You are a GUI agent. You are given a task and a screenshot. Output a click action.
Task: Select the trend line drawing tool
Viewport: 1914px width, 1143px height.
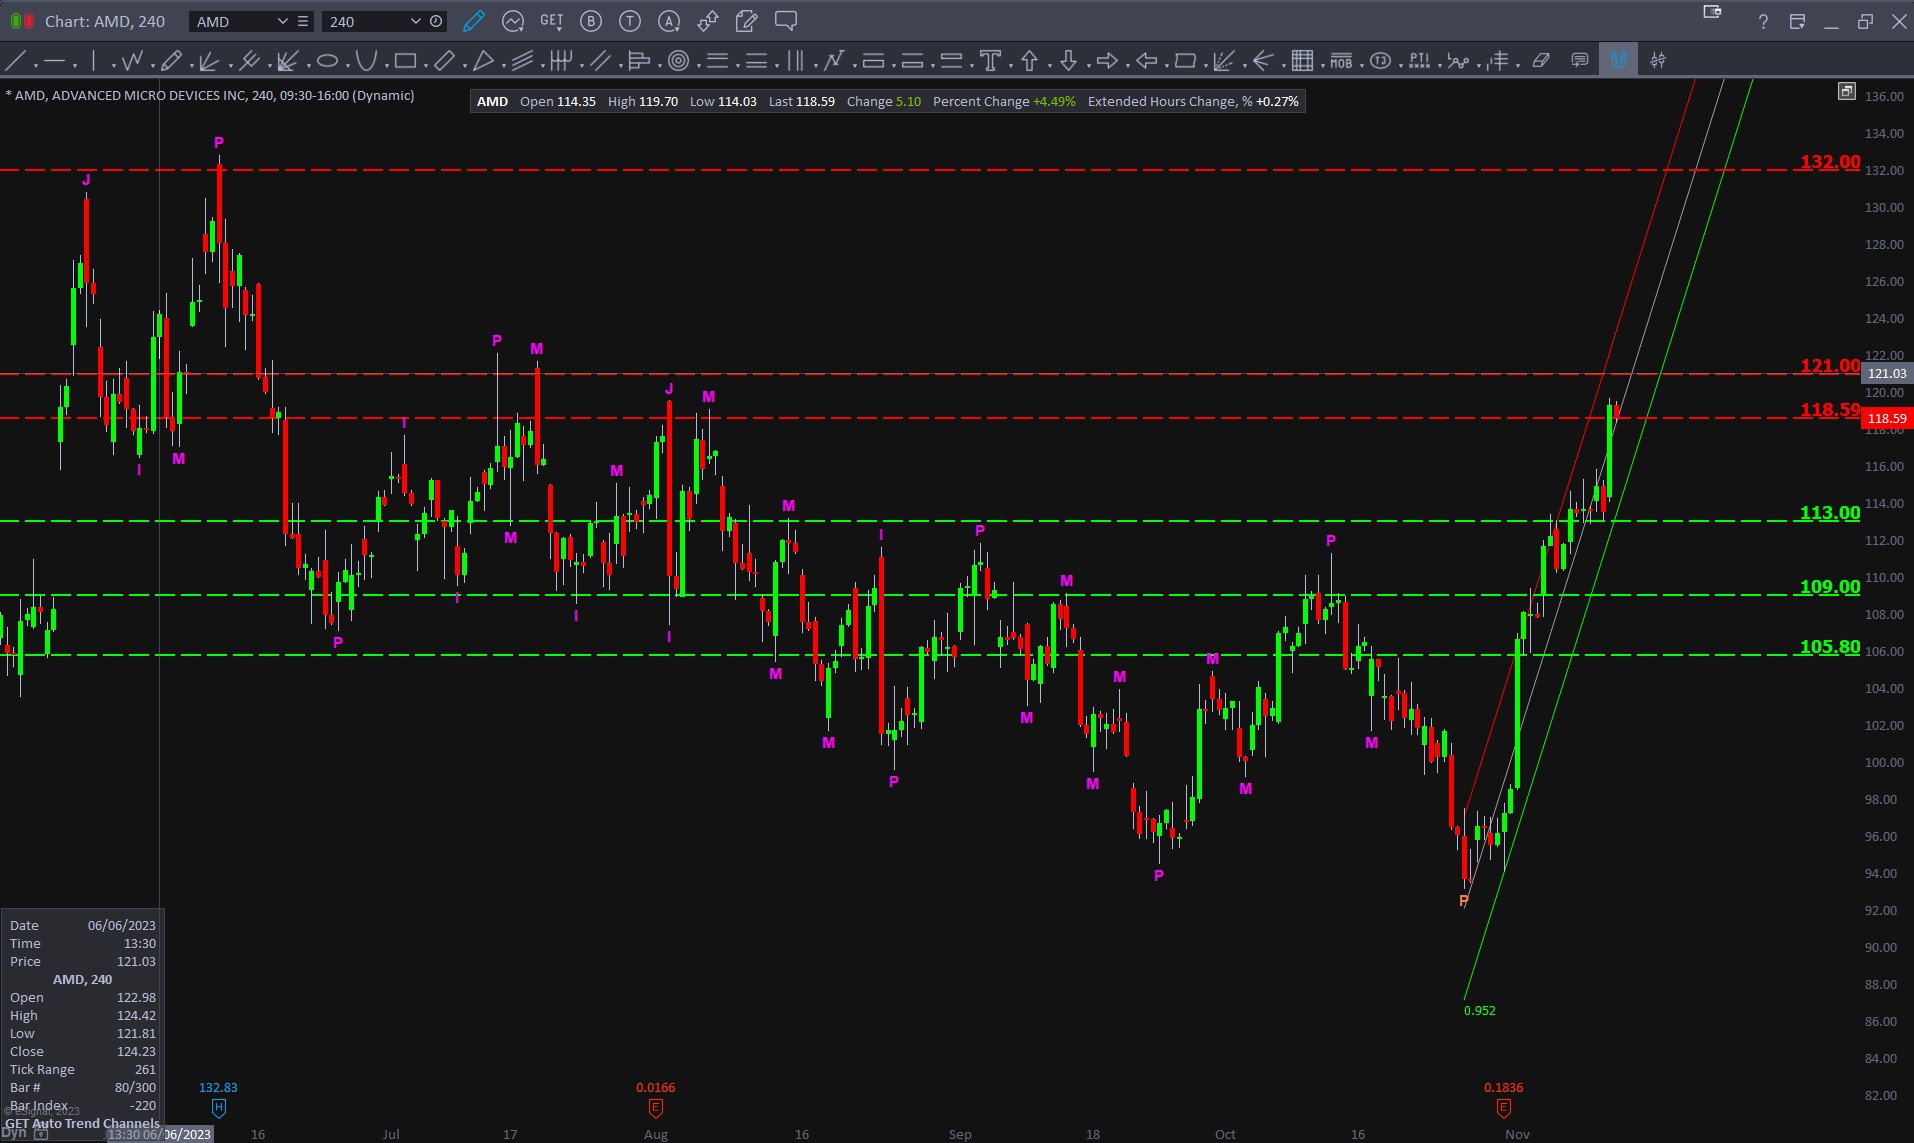[x=16, y=61]
